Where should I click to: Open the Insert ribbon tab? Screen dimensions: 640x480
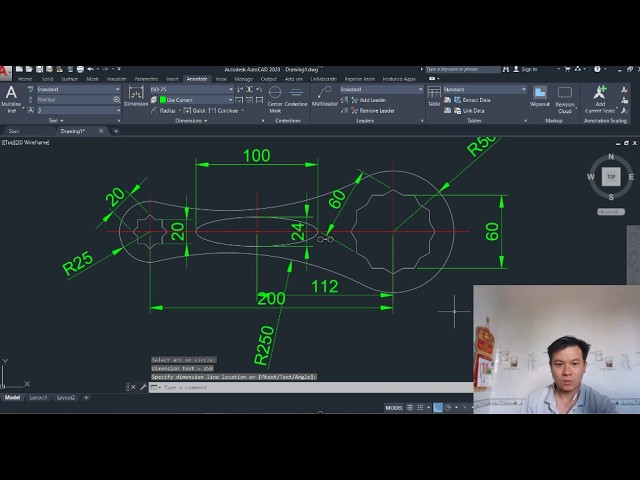(172, 79)
